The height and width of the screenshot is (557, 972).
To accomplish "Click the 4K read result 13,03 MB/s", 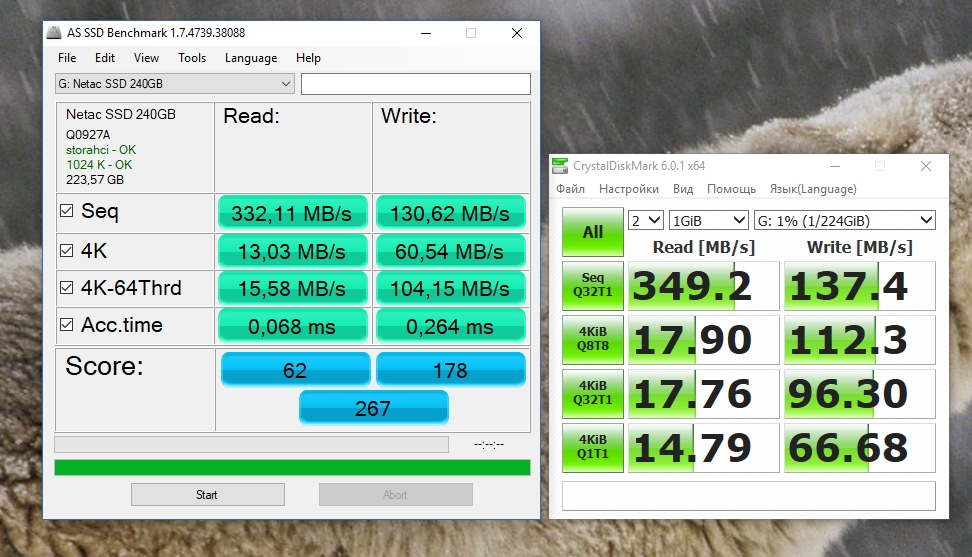I will tap(292, 252).
